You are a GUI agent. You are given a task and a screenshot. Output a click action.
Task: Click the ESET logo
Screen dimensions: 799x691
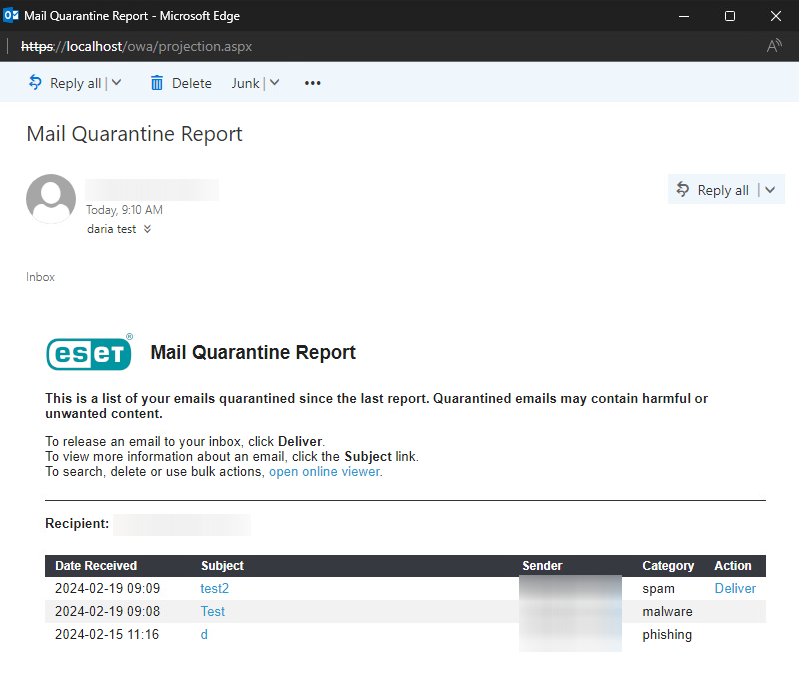click(89, 353)
